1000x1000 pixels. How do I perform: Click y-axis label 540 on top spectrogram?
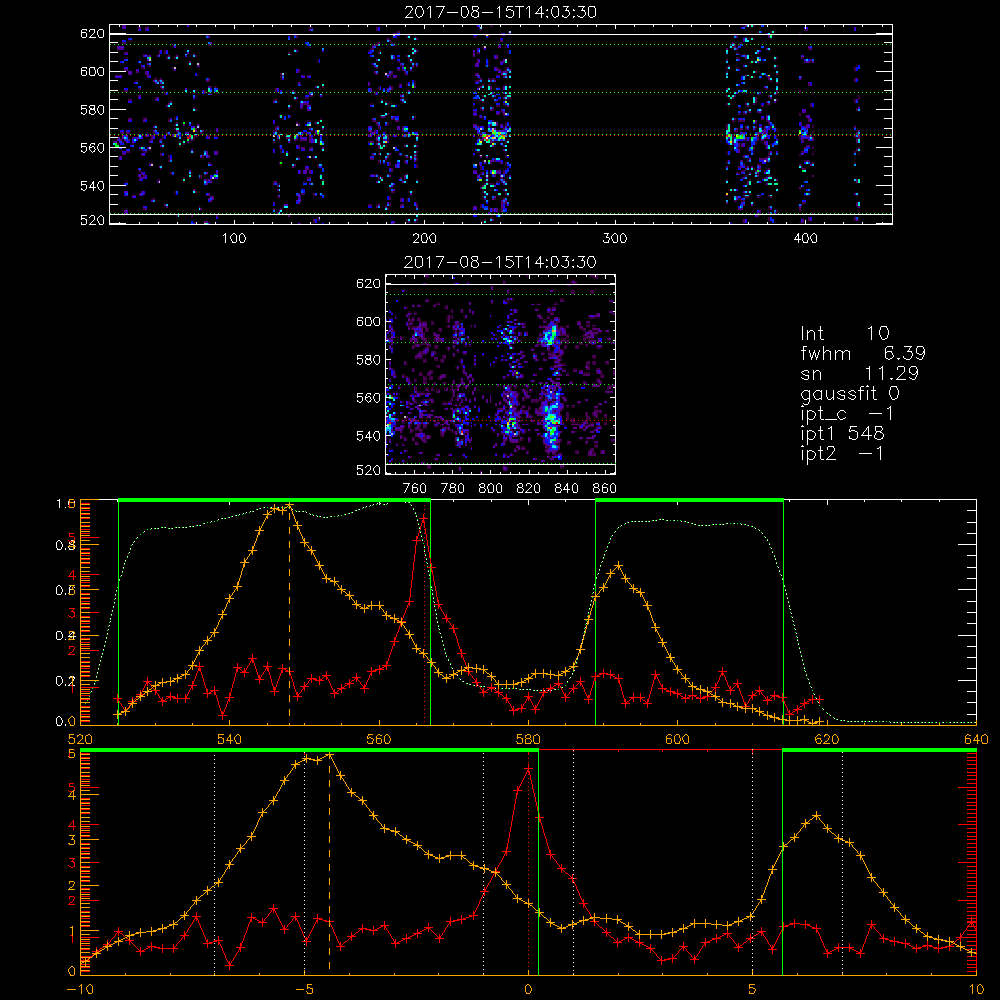[x=92, y=186]
